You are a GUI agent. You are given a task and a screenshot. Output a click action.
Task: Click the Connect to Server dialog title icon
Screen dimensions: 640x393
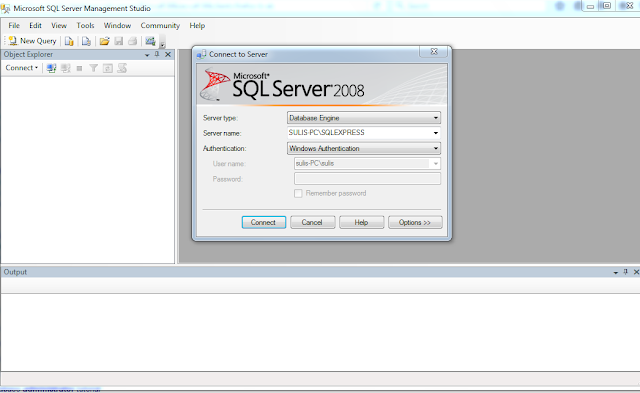201,55
